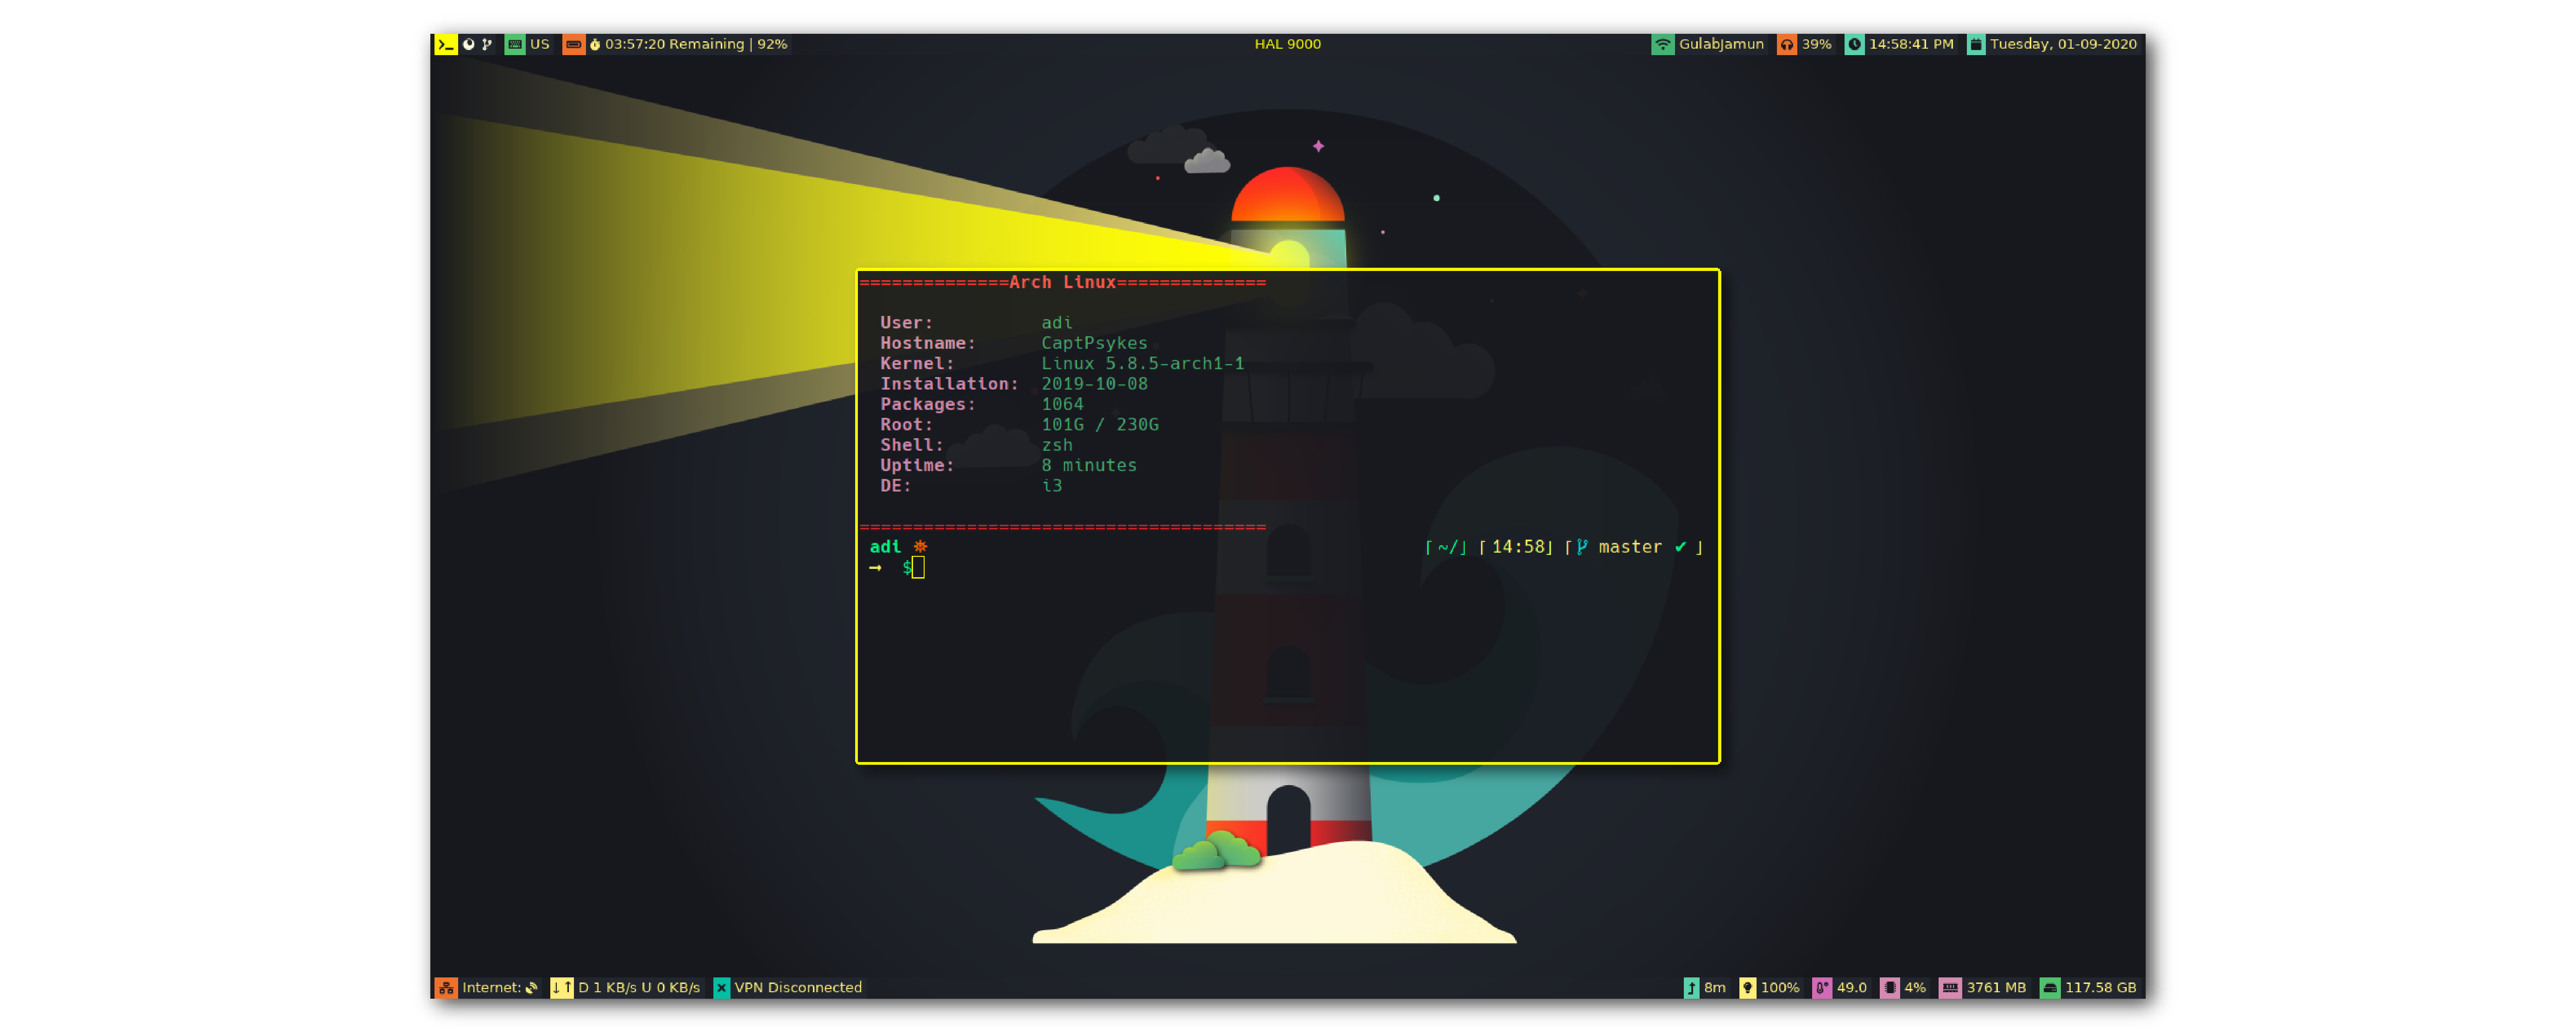Click the headphones volume icon
Image resolution: width=2576 pixels, height=1033 pixels.
[1786, 44]
